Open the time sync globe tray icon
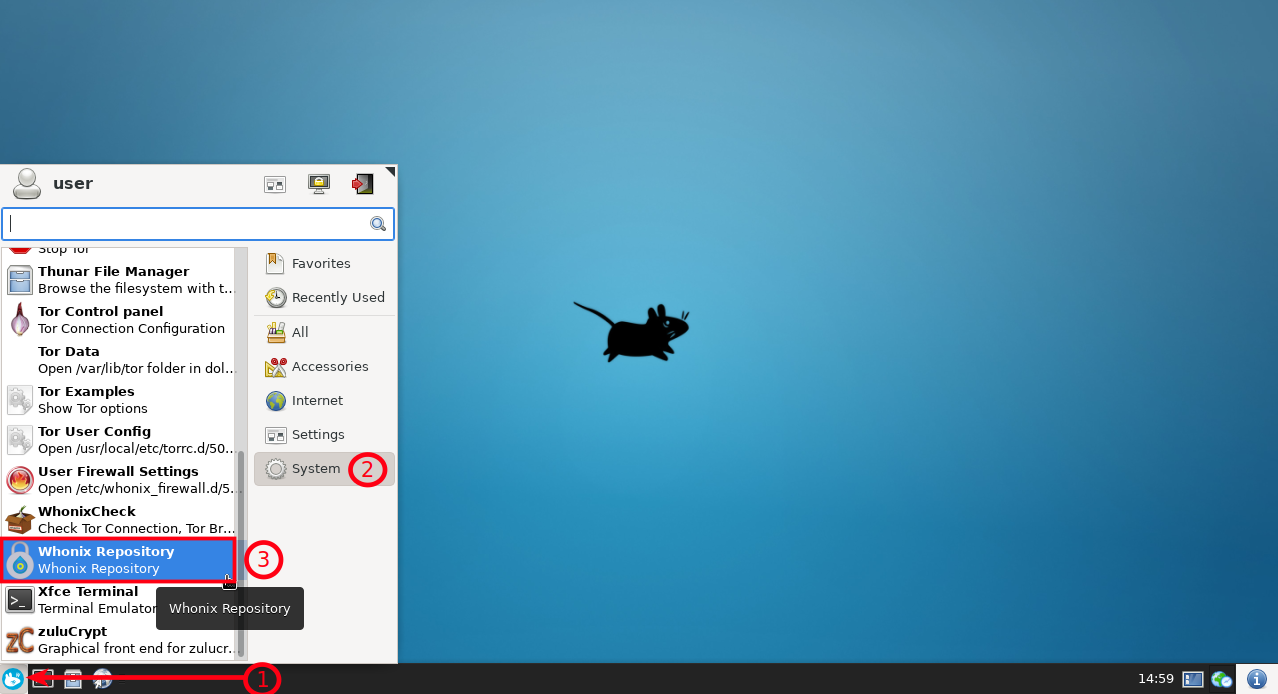 1221,679
